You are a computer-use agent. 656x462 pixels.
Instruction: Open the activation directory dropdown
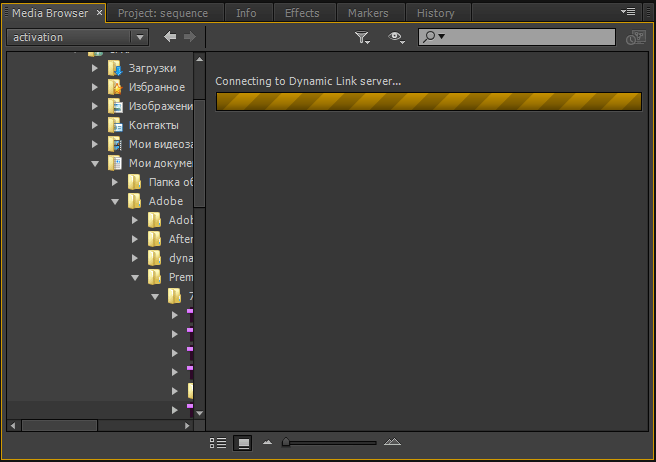tap(77, 37)
